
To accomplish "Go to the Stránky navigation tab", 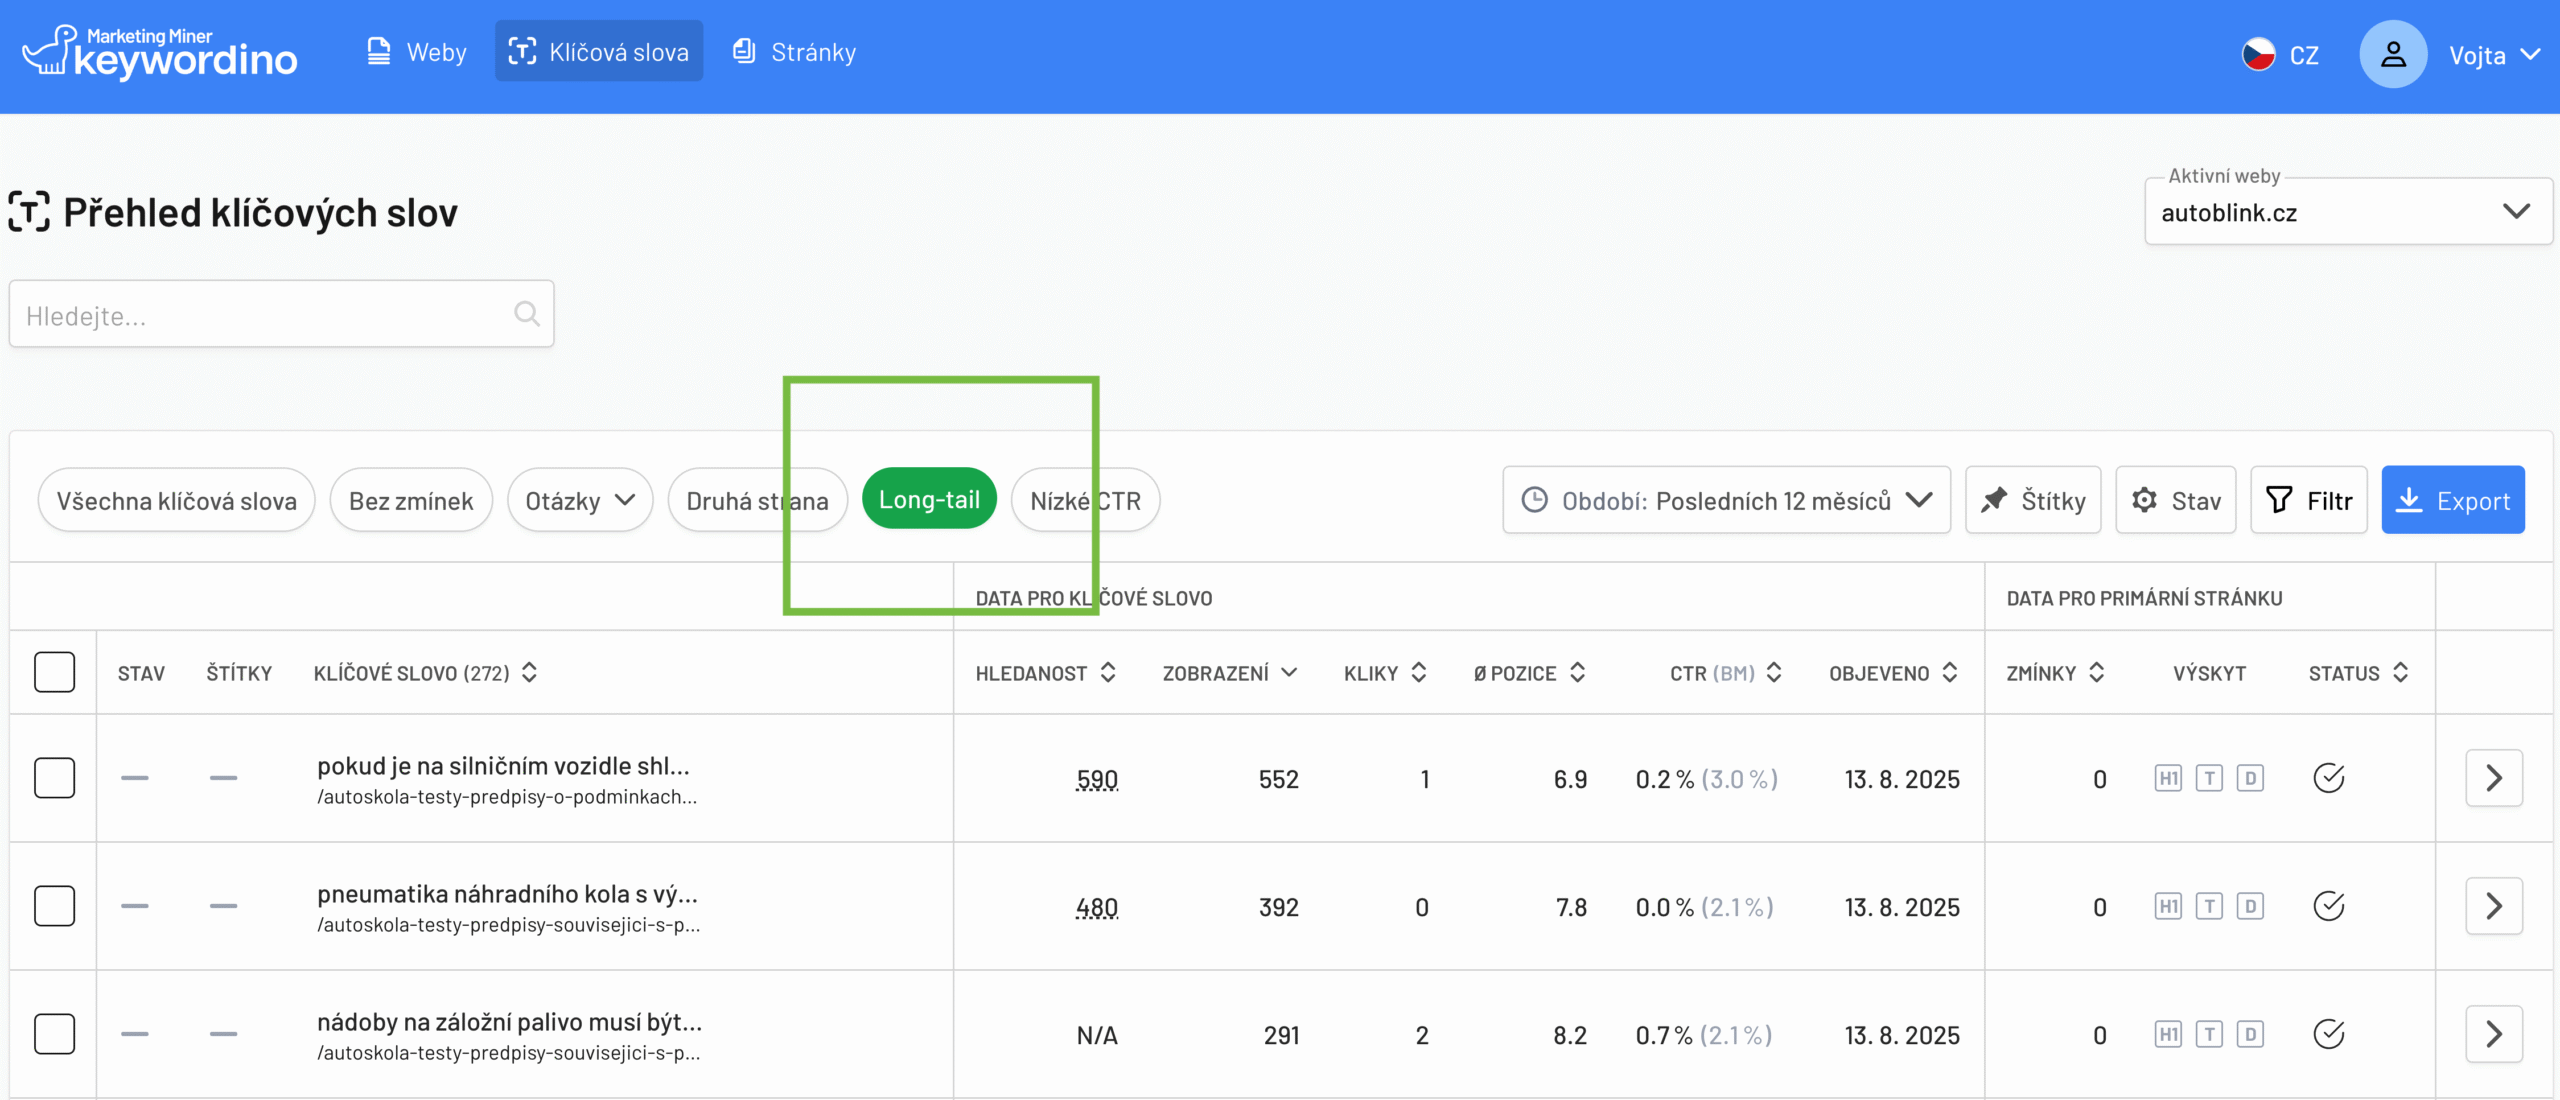I will [x=795, y=52].
